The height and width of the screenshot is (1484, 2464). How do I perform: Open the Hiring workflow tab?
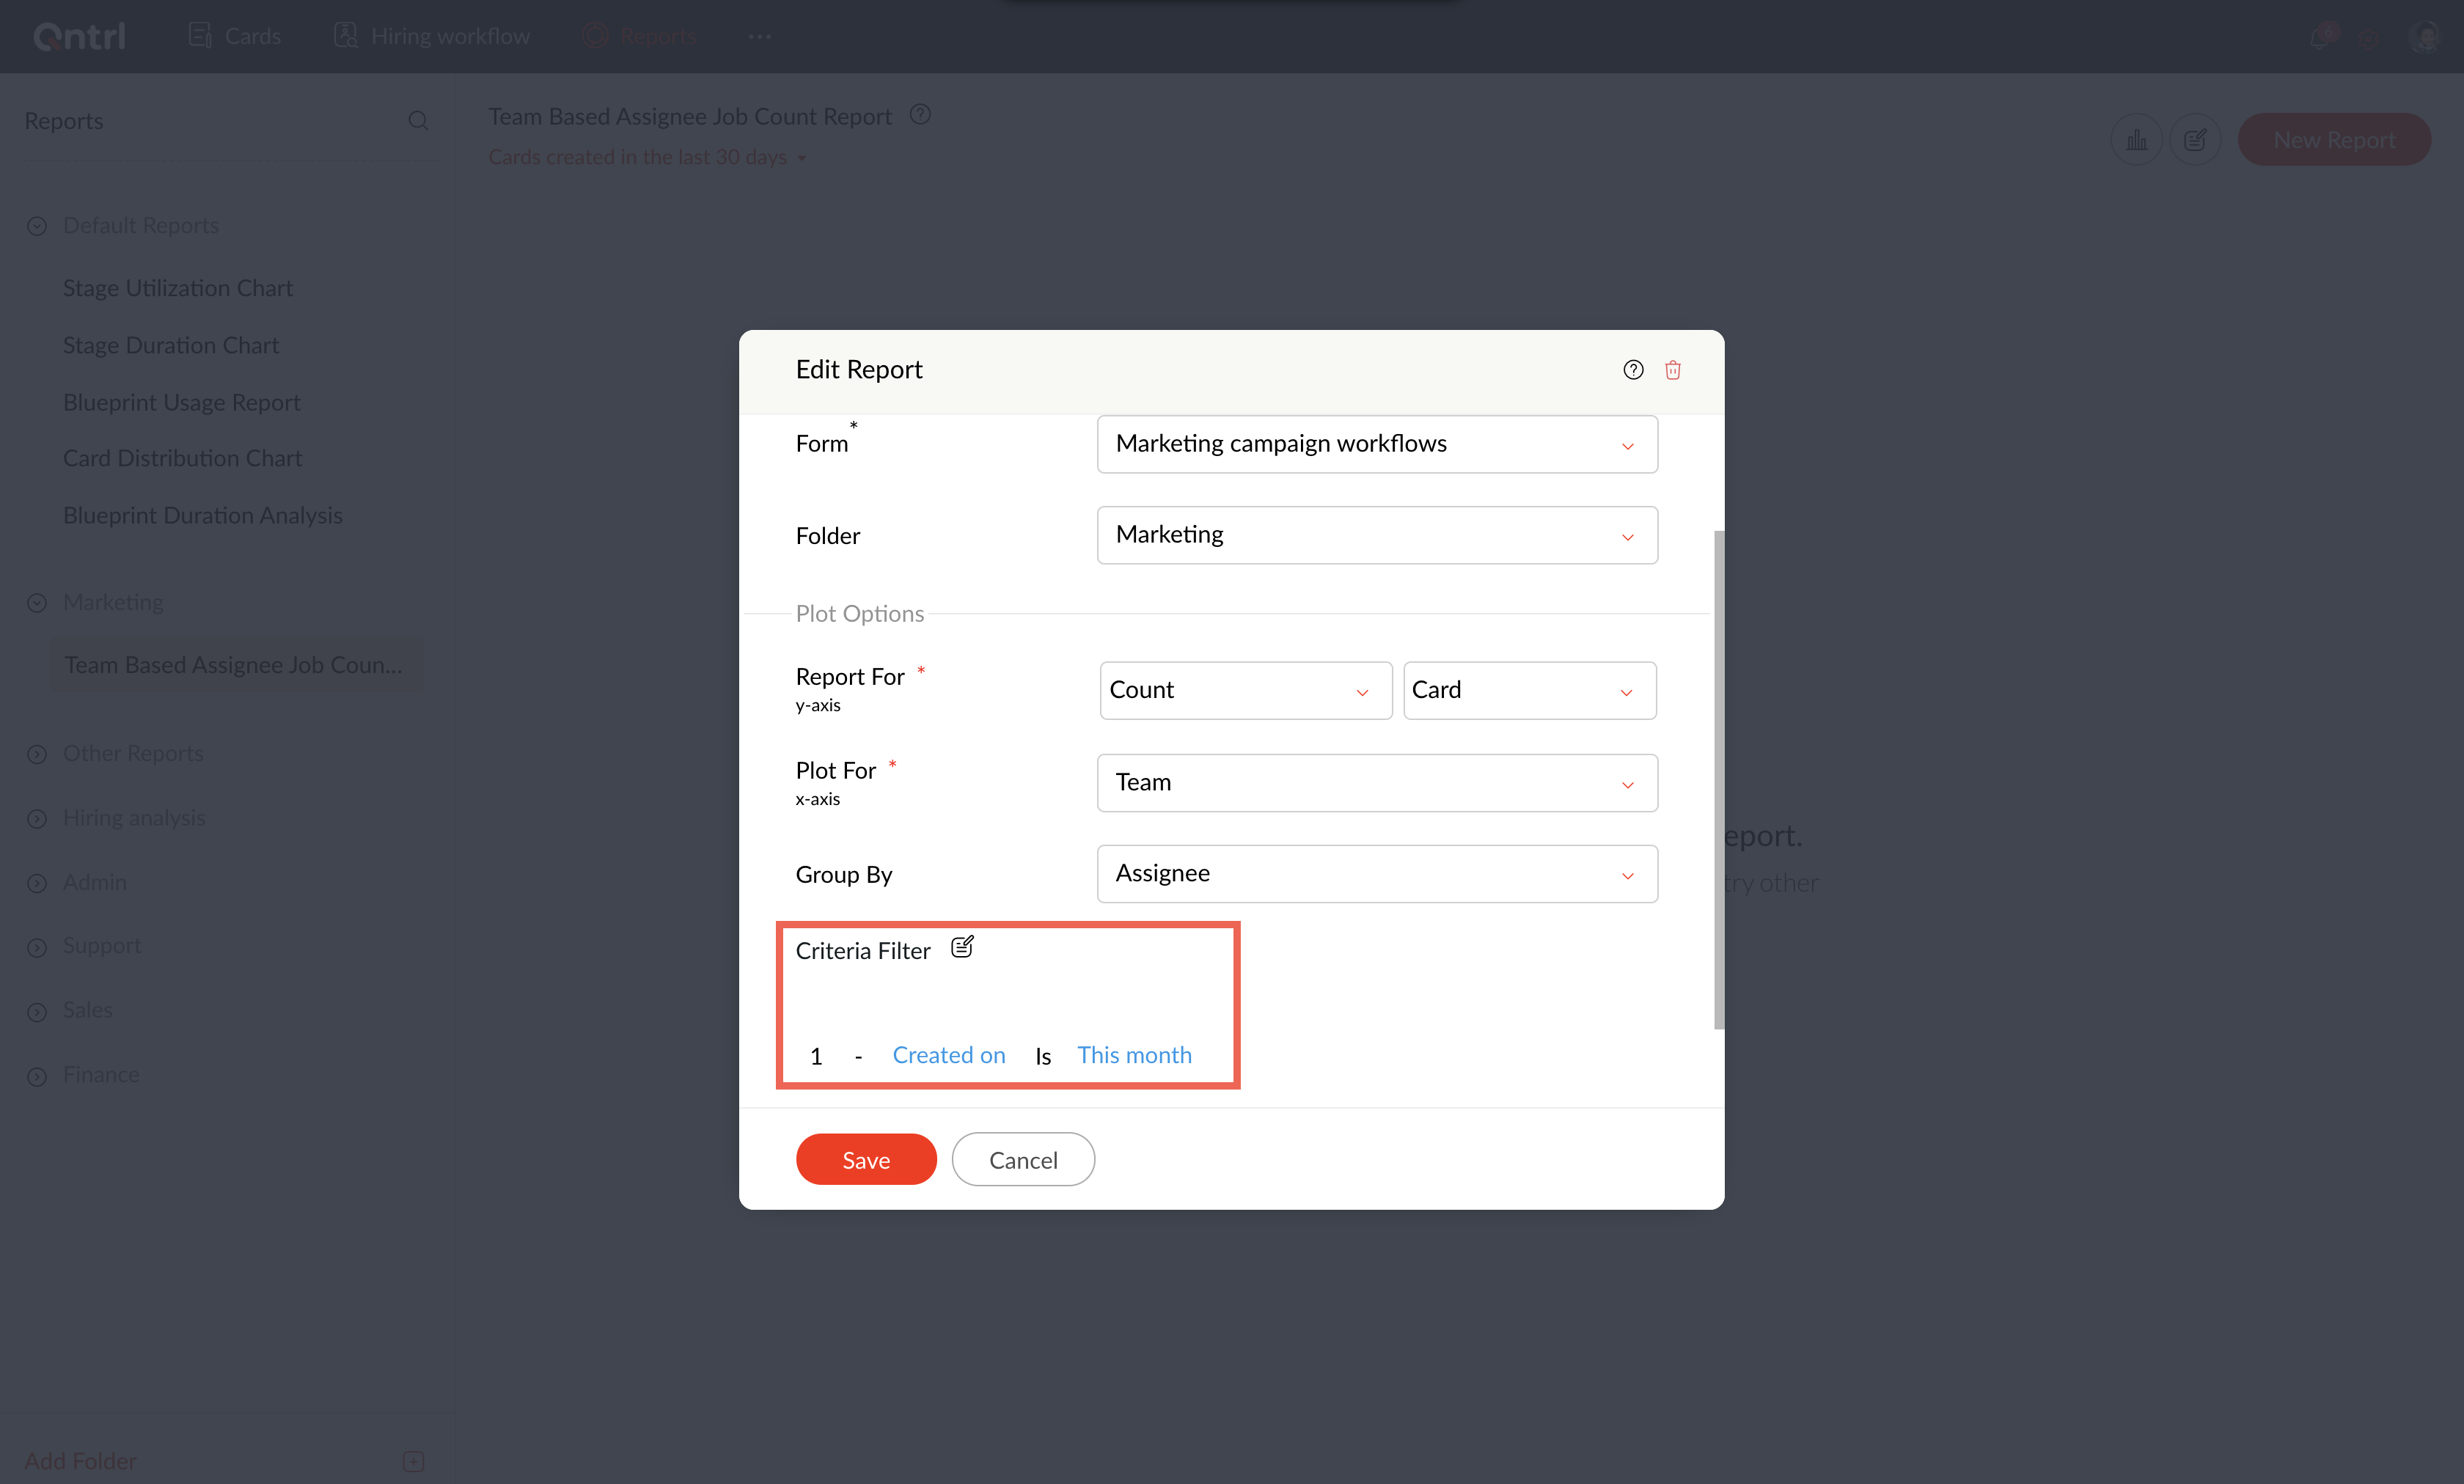pyautogui.click(x=432, y=36)
